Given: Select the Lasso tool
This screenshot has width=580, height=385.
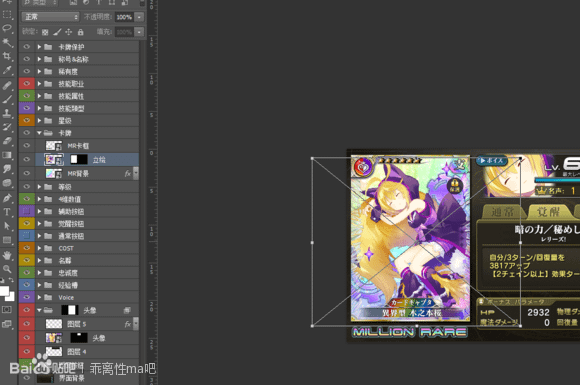Looking at the screenshot, I should pyautogui.click(x=7, y=29).
